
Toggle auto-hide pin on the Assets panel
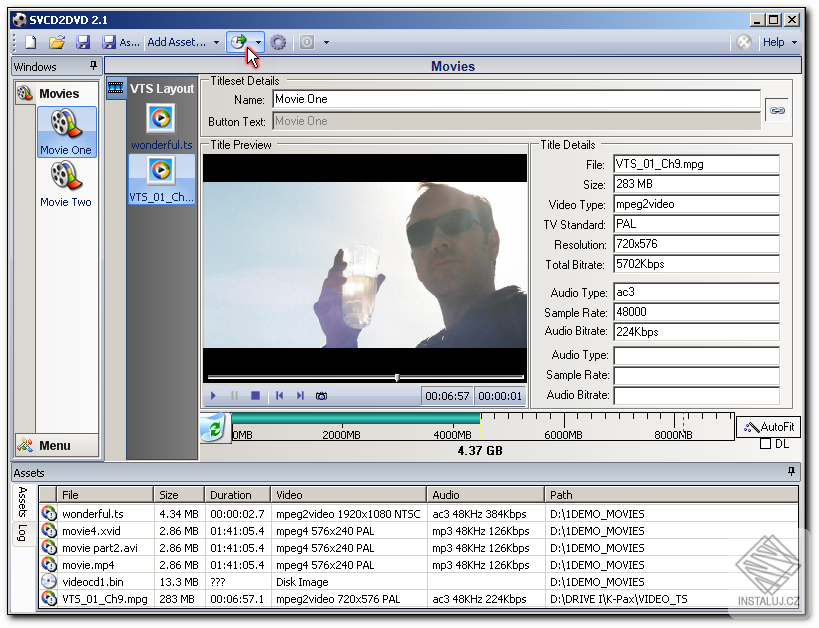pos(789,473)
